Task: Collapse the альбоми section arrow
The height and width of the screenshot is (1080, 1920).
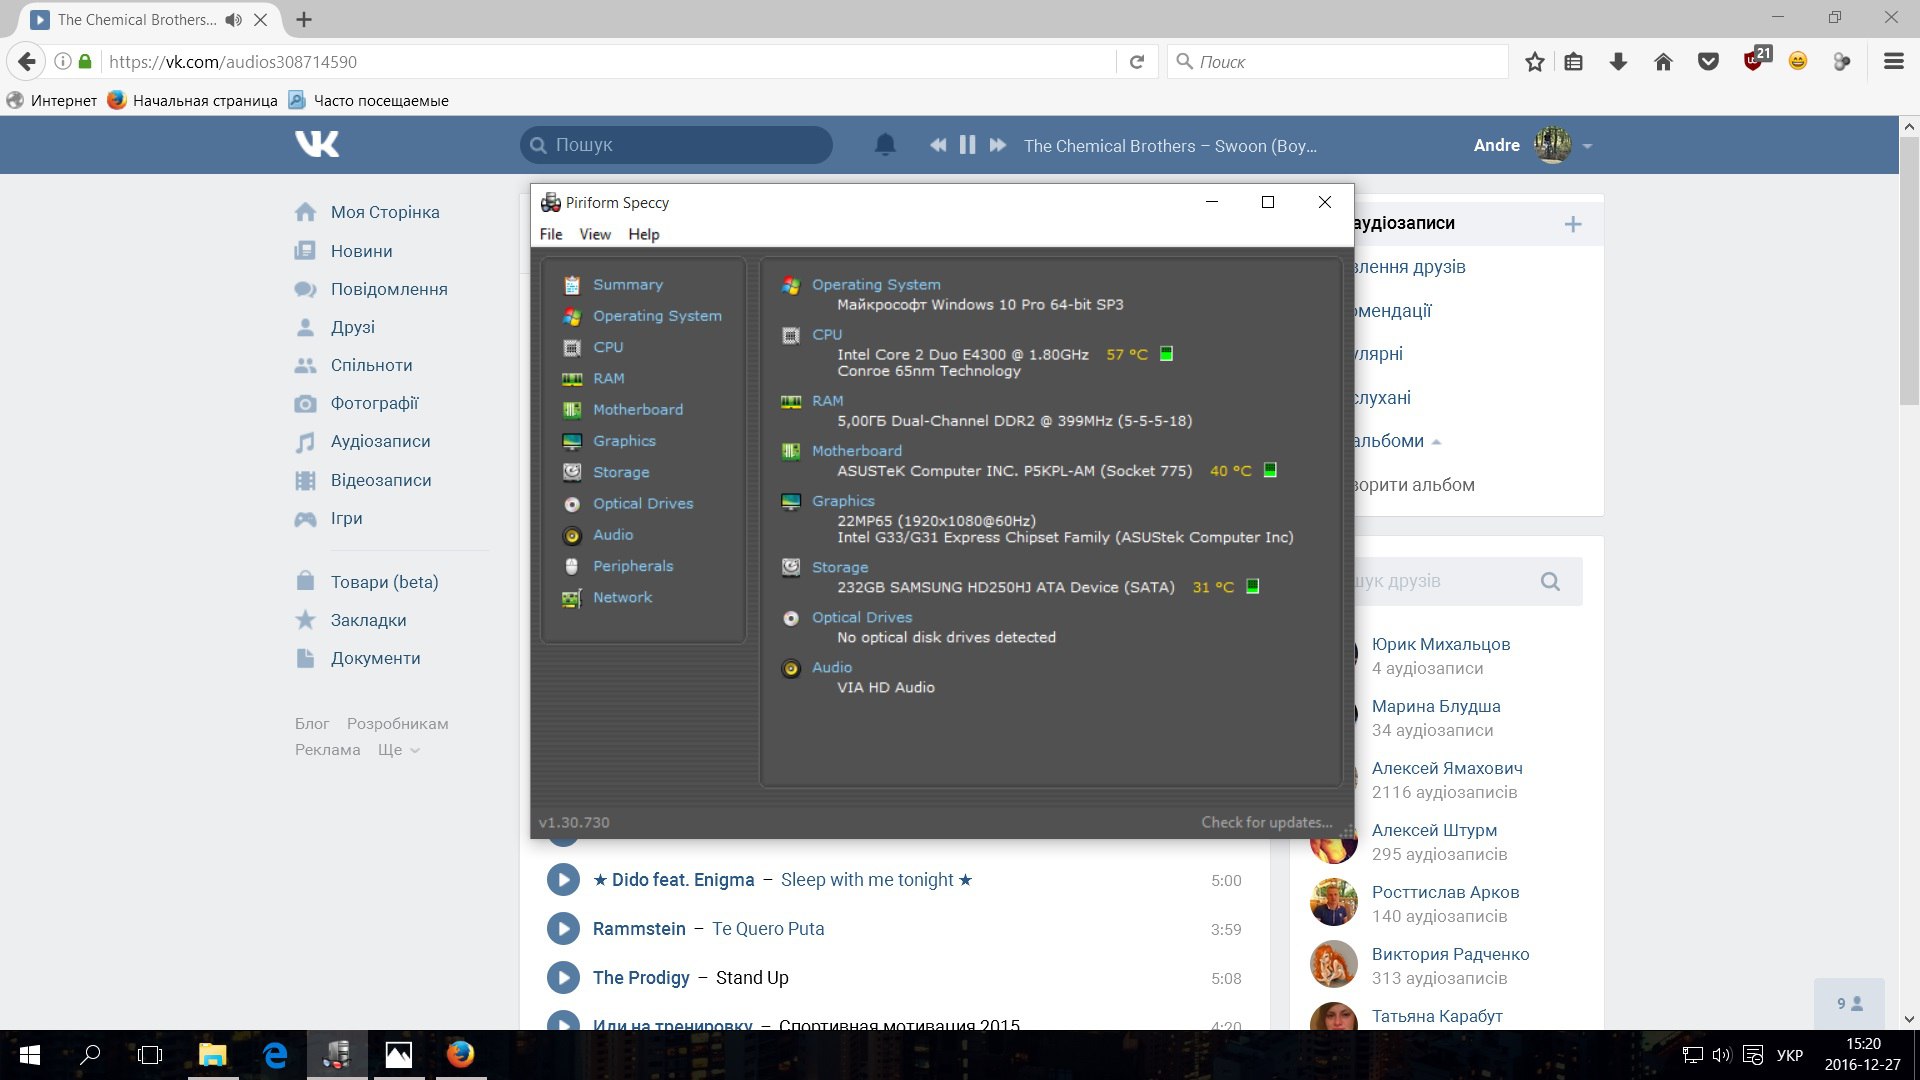Action: tap(1437, 442)
